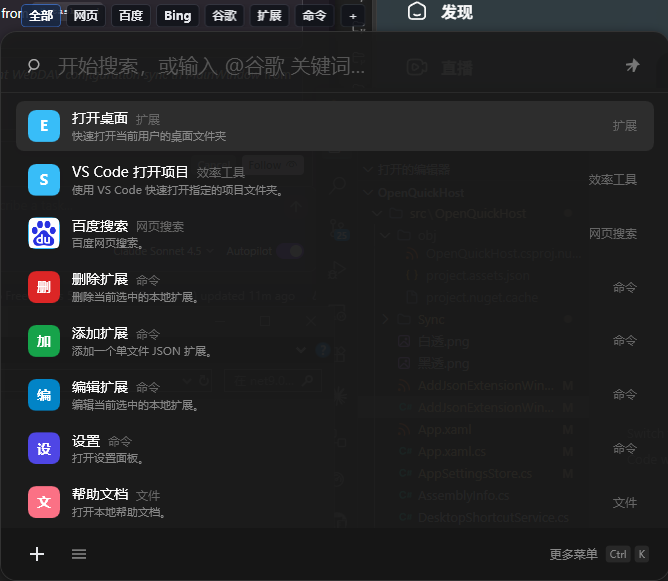Select the 编辑扩展 command title
The image size is (668, 581).
[100, 387]
